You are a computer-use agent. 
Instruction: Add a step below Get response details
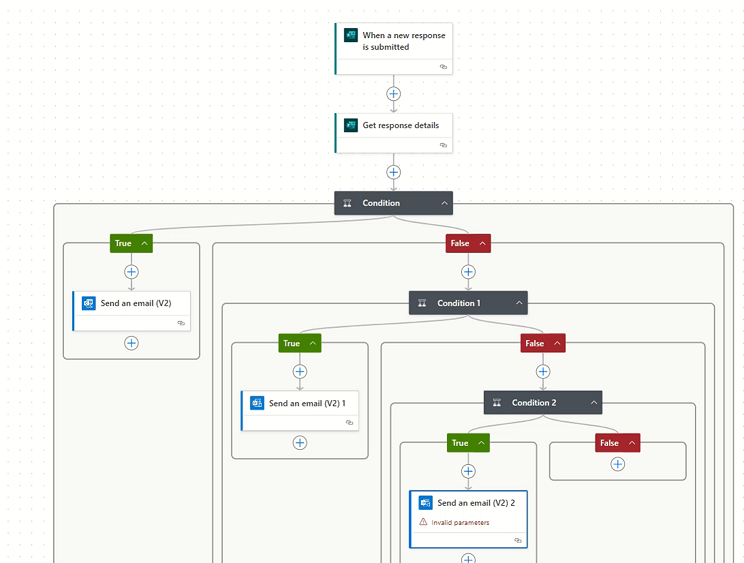tap(393, 172)
